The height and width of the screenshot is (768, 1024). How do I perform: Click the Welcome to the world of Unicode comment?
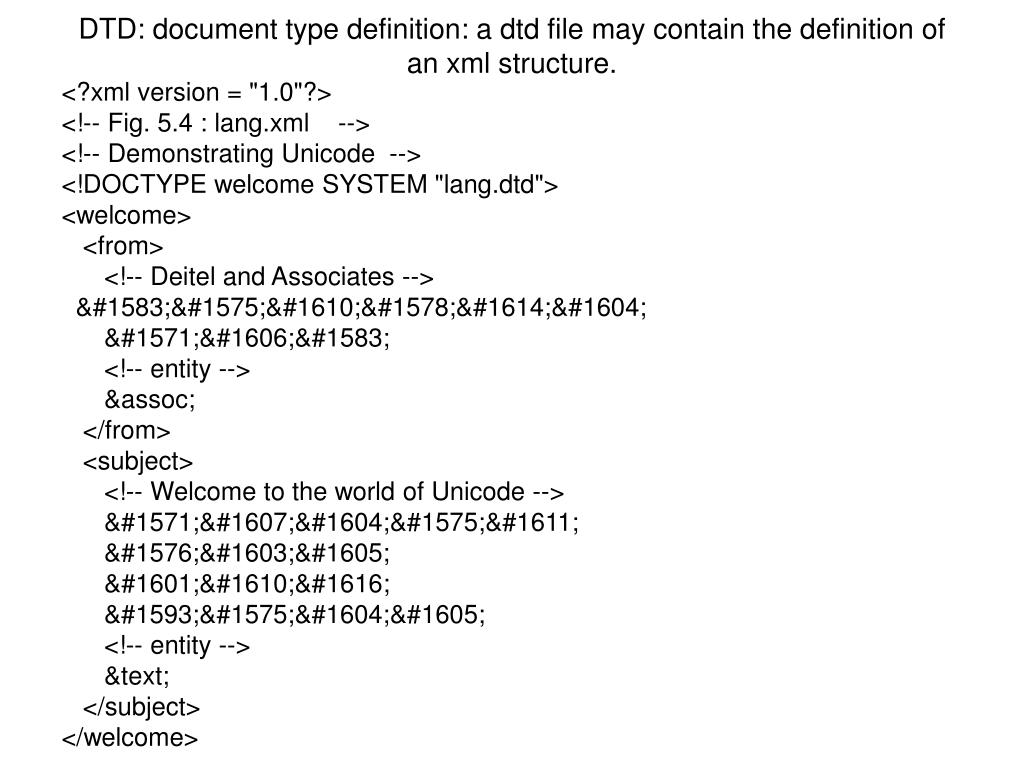tap(334, 492)
